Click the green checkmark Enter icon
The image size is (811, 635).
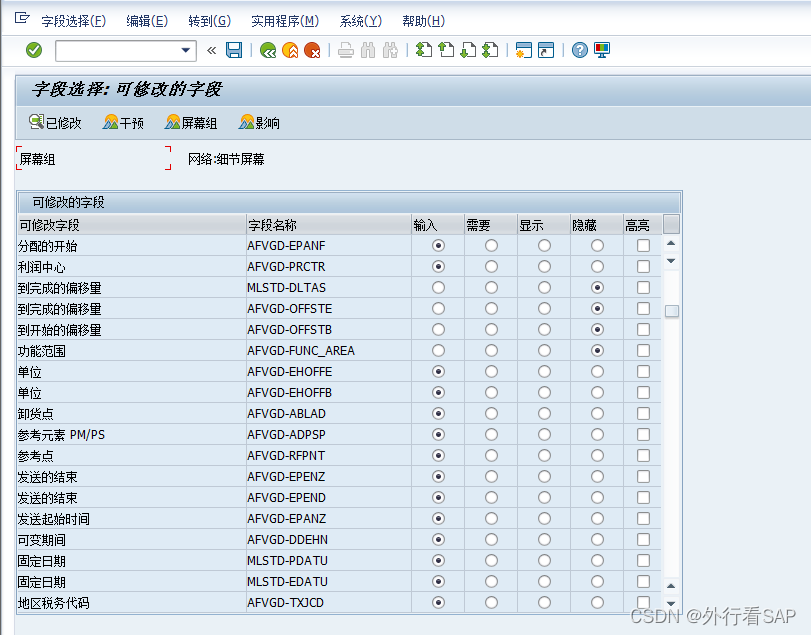(34, 50)
